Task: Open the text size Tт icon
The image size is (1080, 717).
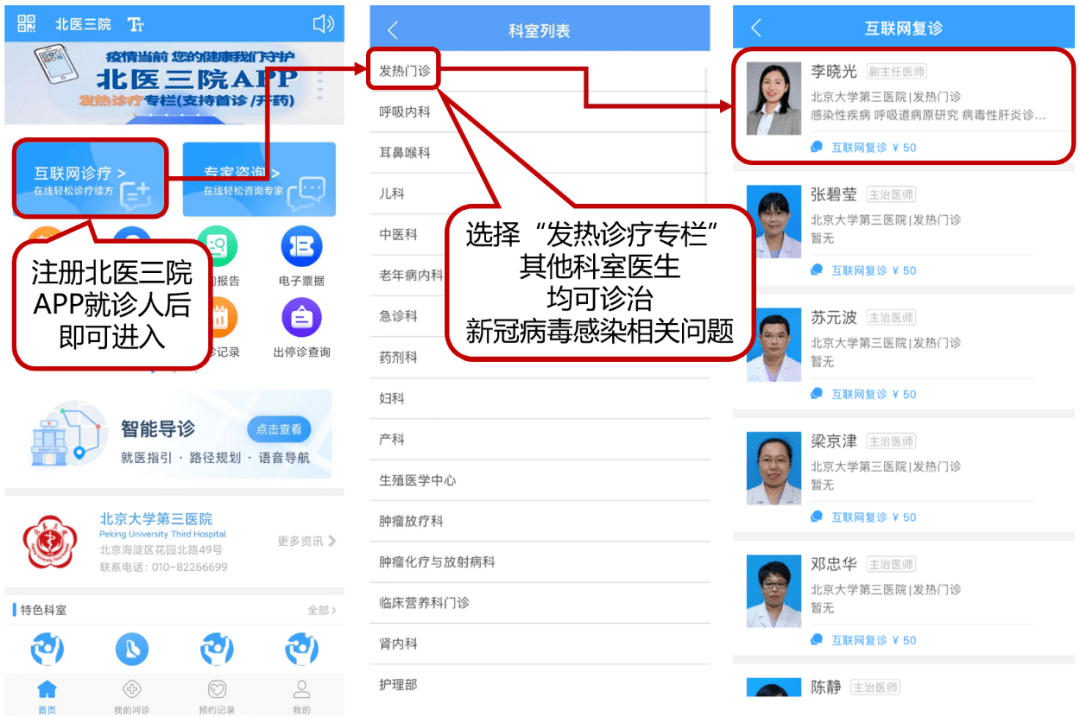Action: (x=135, y=25)
